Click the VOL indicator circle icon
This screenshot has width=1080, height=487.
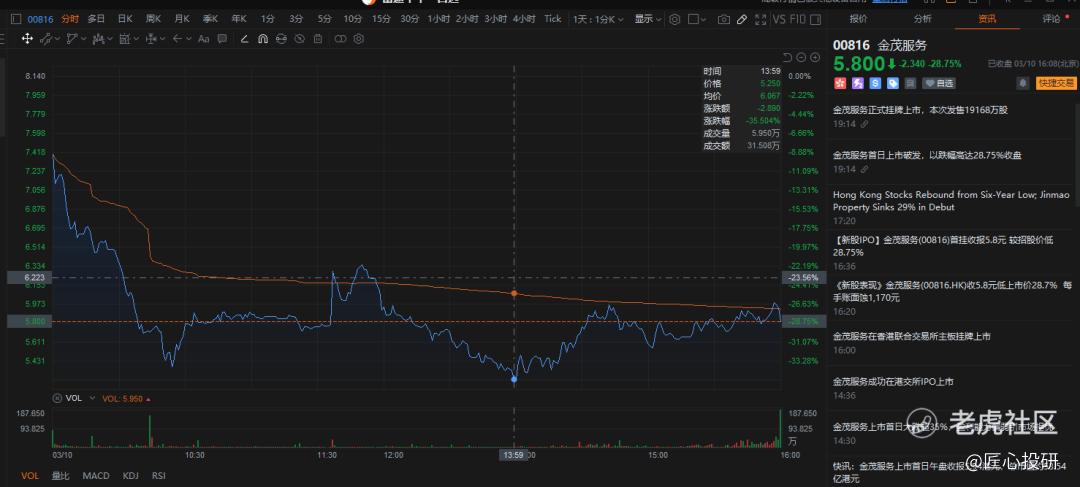pyautogui.click(x=58, y=398)
